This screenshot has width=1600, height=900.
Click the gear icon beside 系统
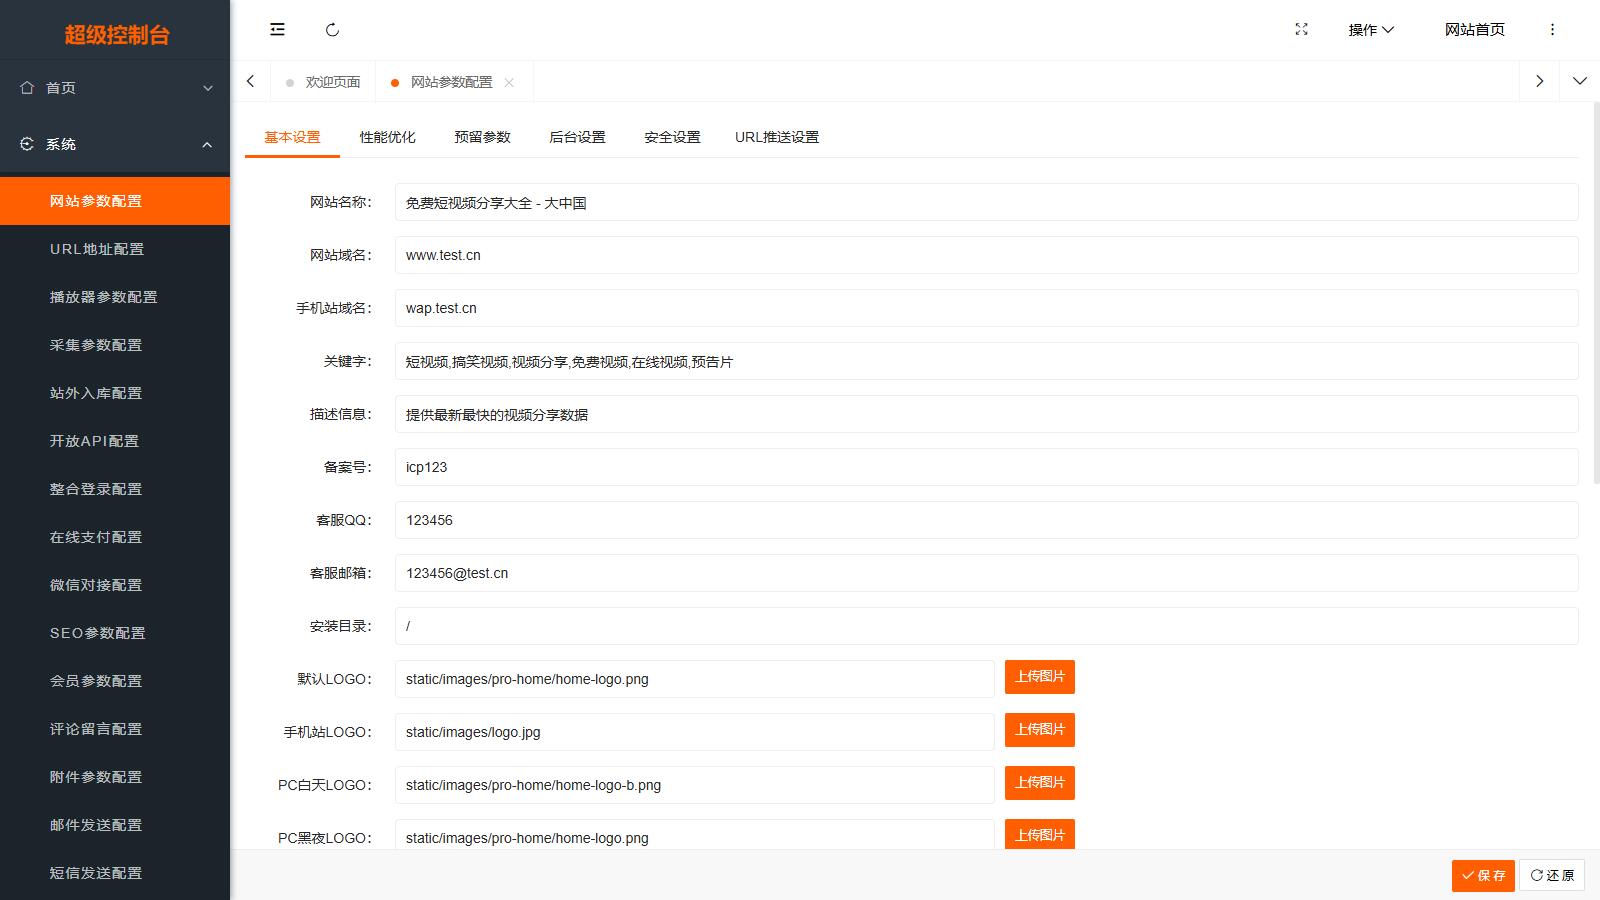(x=27, y=143)
